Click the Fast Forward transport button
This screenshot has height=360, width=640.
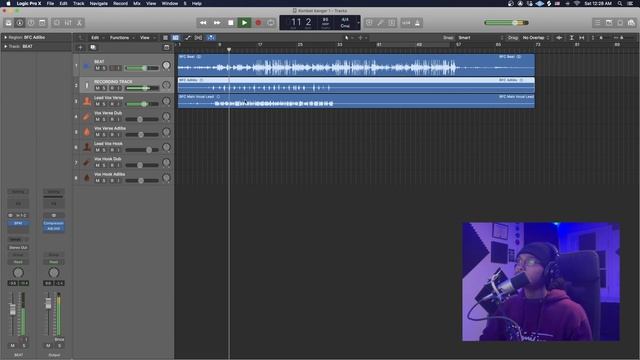(x=217, y=23)
